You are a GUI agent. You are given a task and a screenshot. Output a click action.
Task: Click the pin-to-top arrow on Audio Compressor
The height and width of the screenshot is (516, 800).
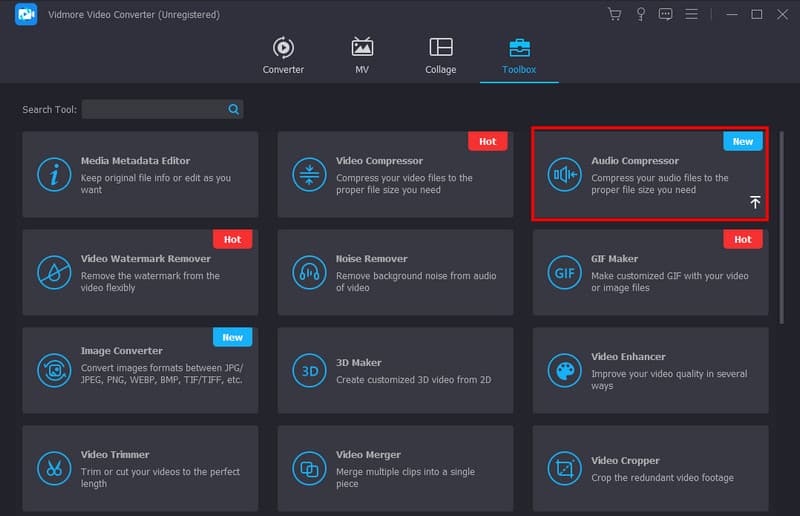tap(755, 202)
